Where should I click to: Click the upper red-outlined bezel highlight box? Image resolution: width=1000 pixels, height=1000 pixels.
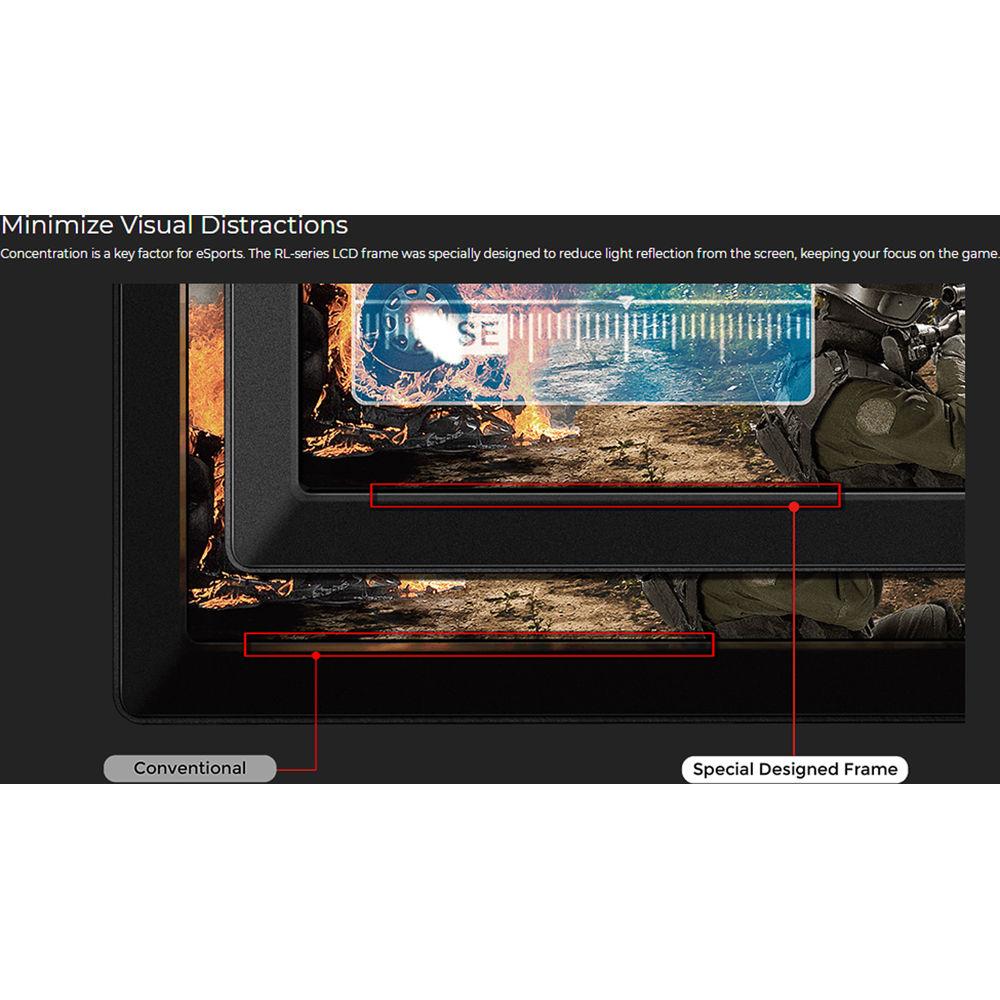tap(605, 495)
